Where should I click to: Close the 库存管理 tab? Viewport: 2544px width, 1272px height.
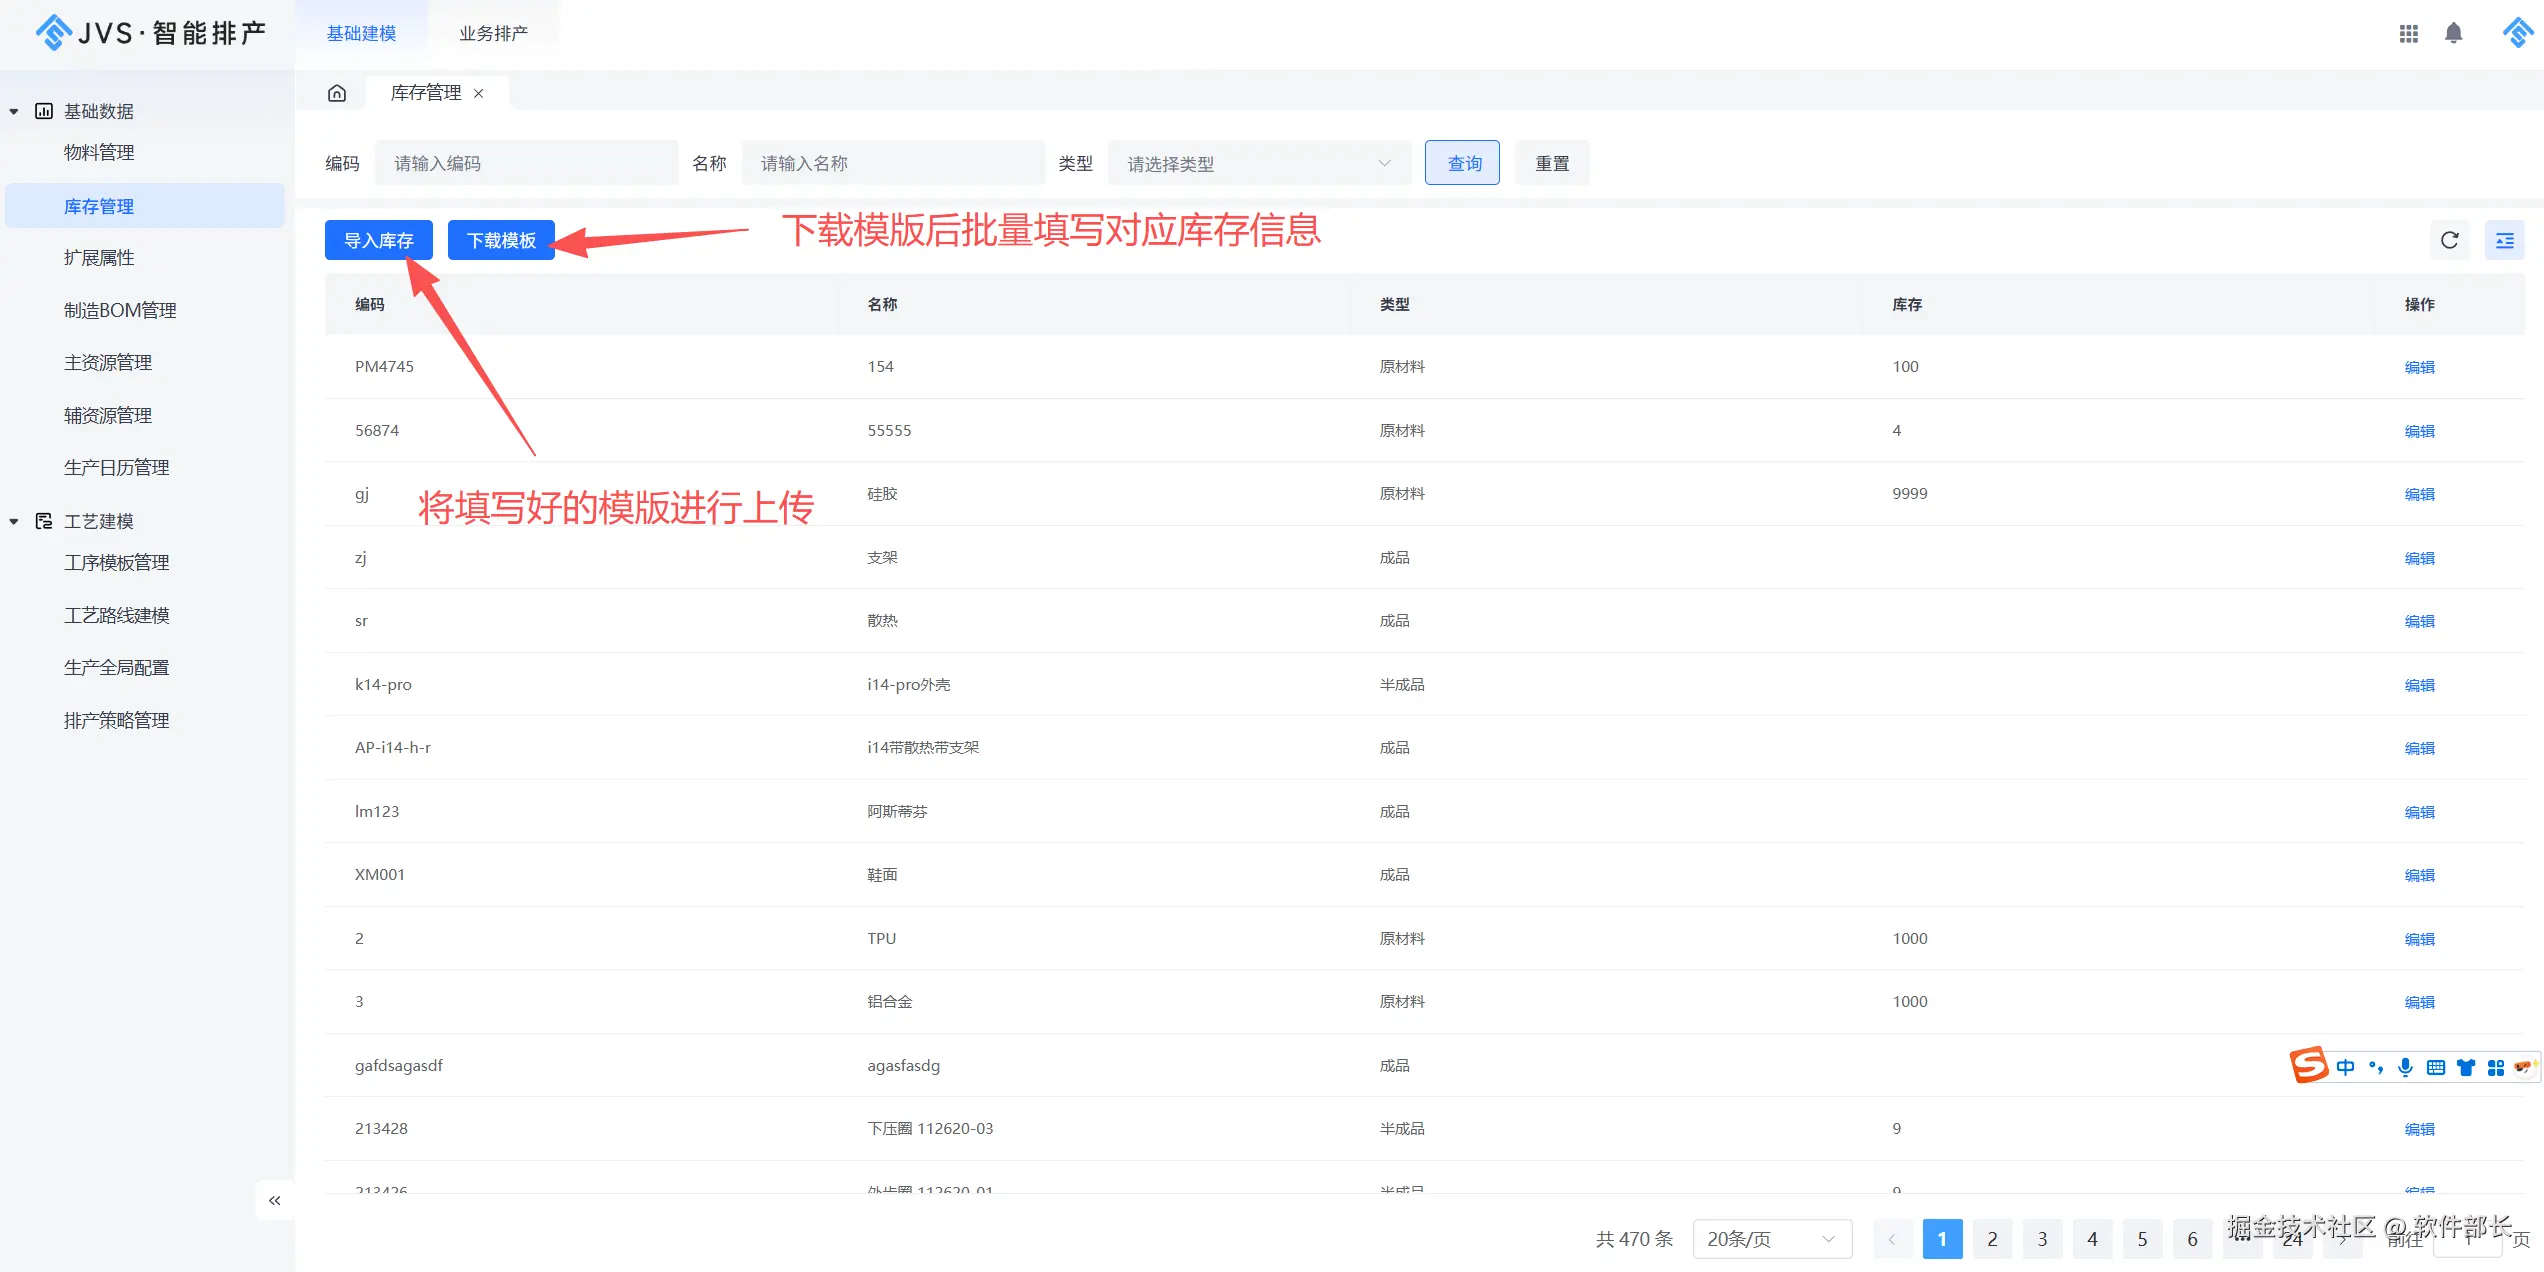[479, 93]
